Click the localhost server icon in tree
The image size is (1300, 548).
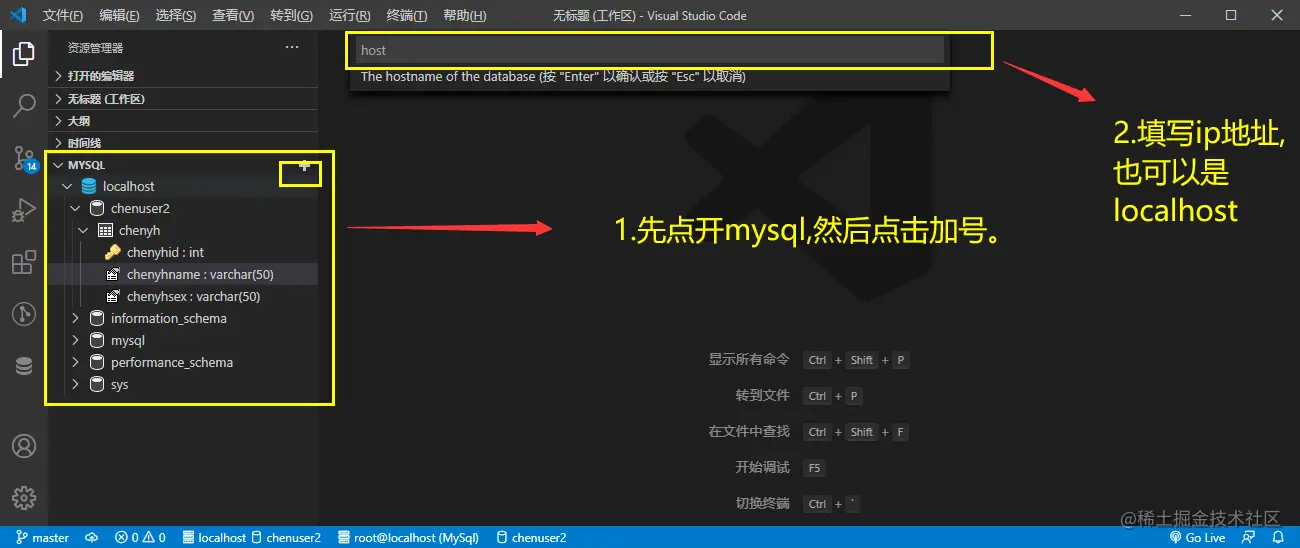(x=89, y=186)
